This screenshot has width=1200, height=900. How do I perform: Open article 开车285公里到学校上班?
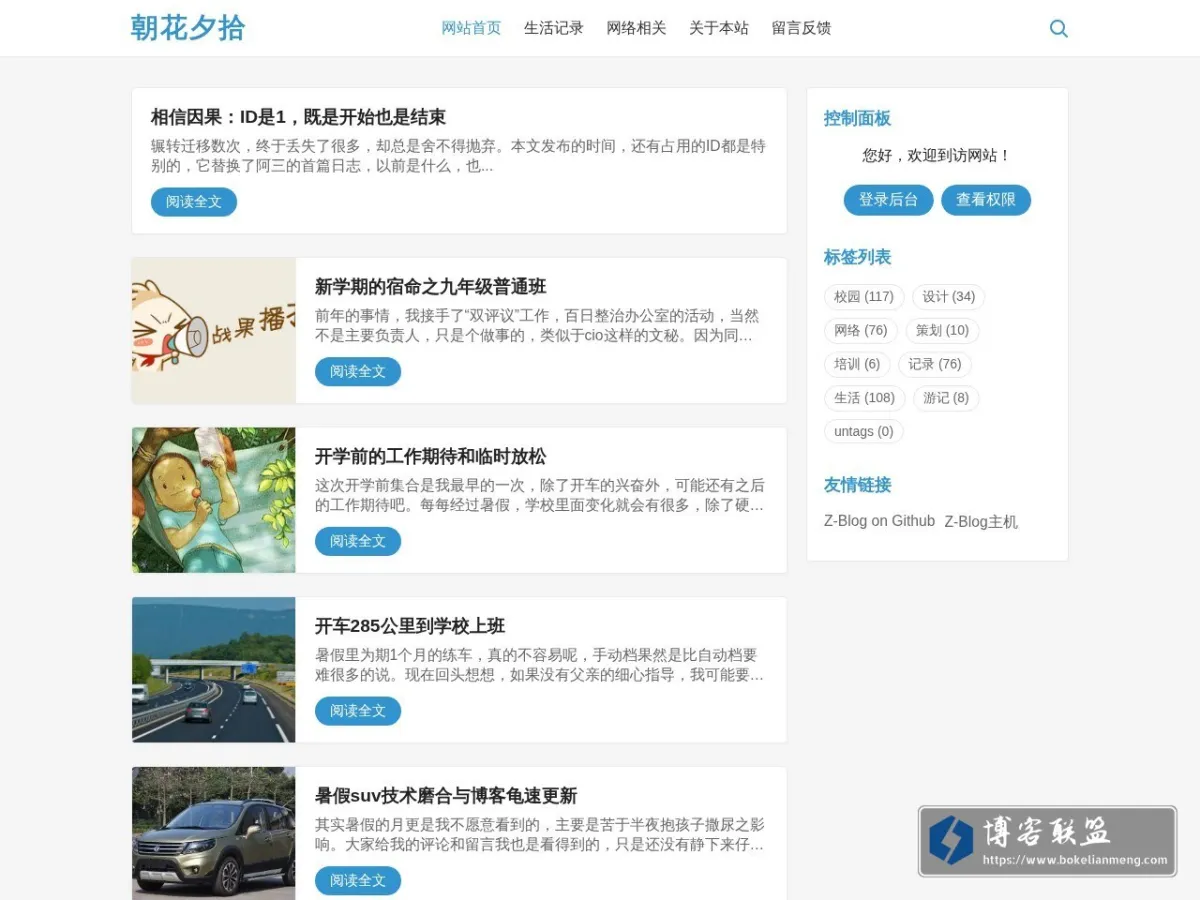tap(410, 627)
